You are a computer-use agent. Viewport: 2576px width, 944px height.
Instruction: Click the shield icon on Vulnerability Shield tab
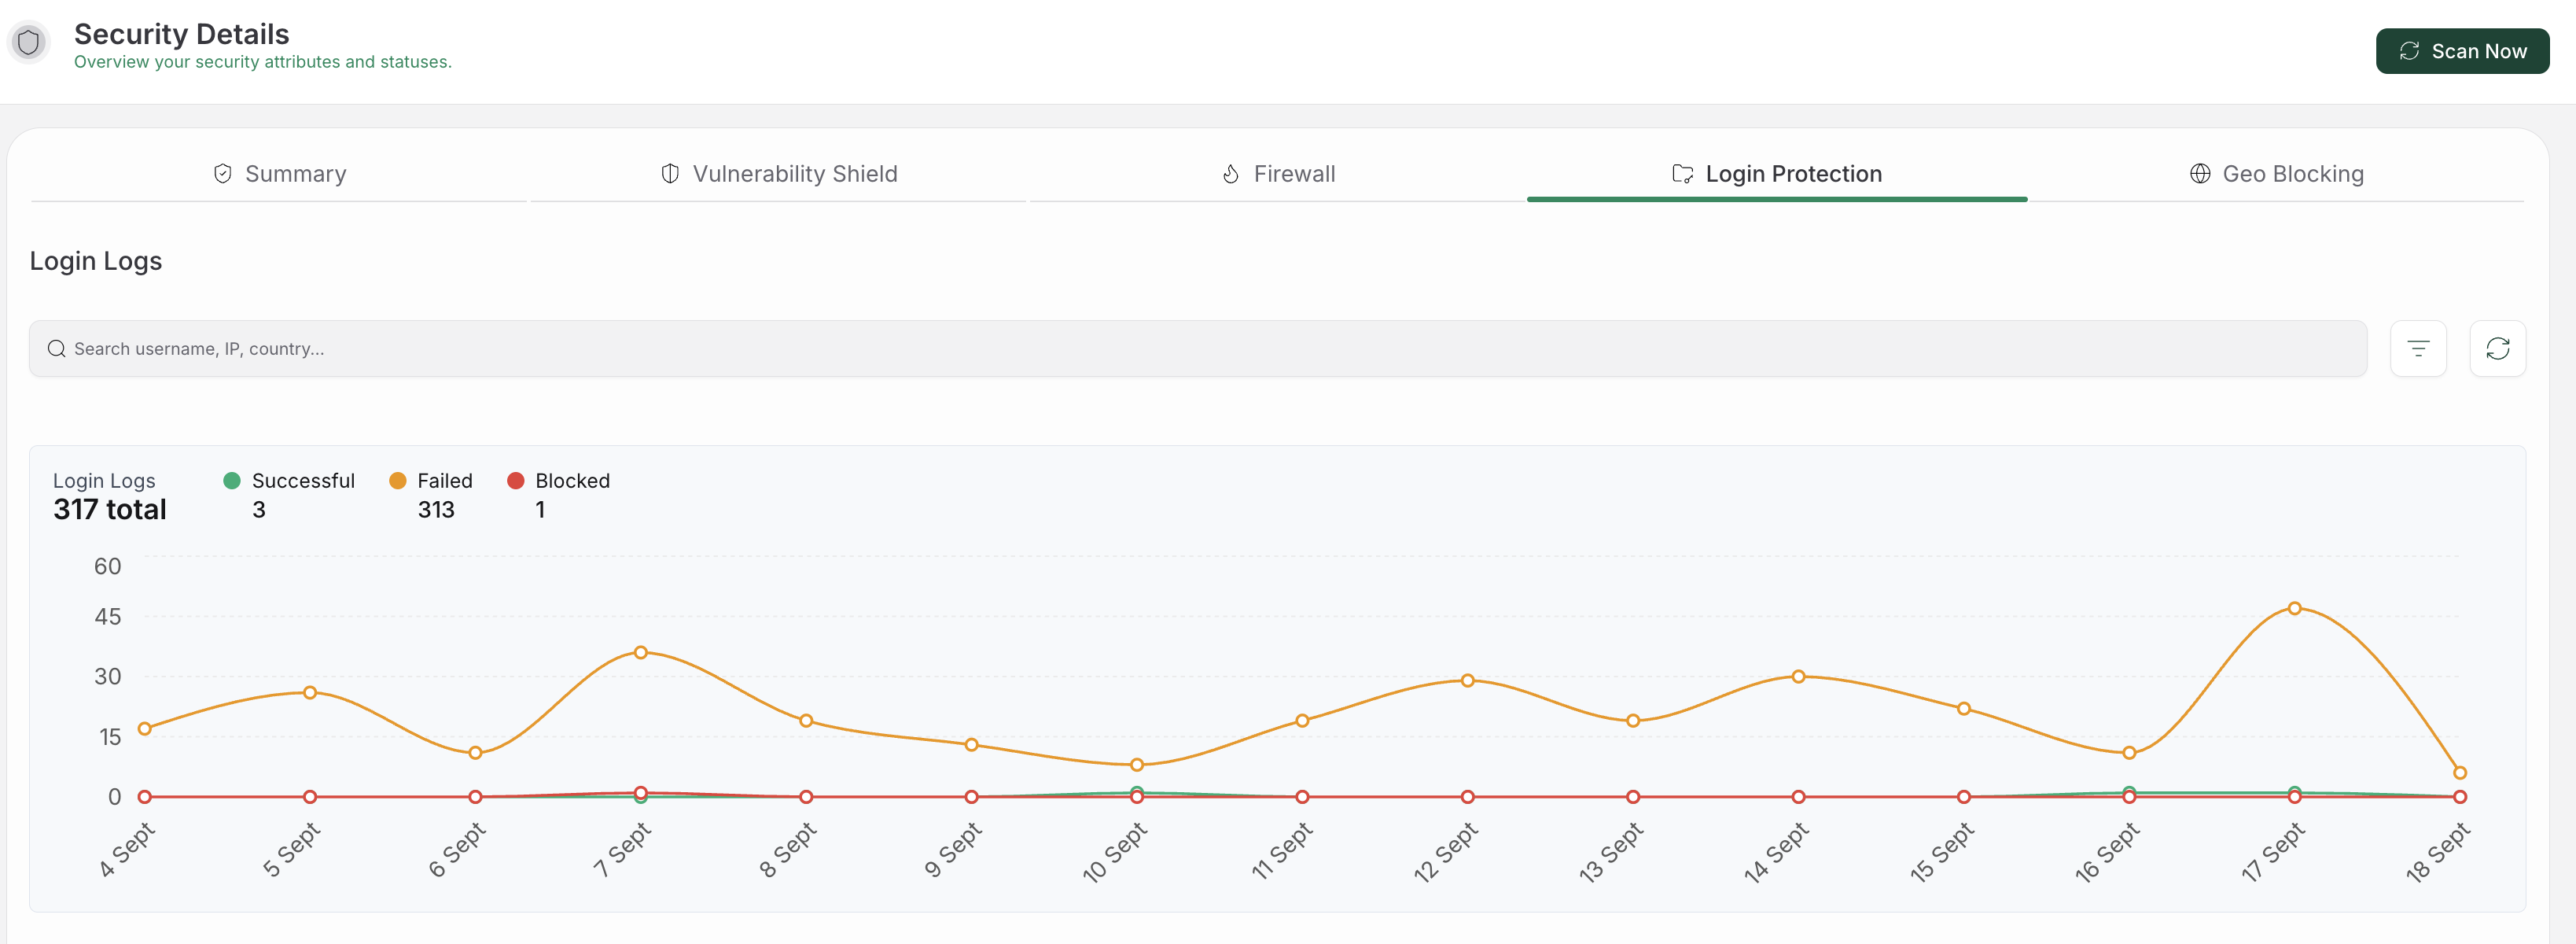tap(670, 174)
